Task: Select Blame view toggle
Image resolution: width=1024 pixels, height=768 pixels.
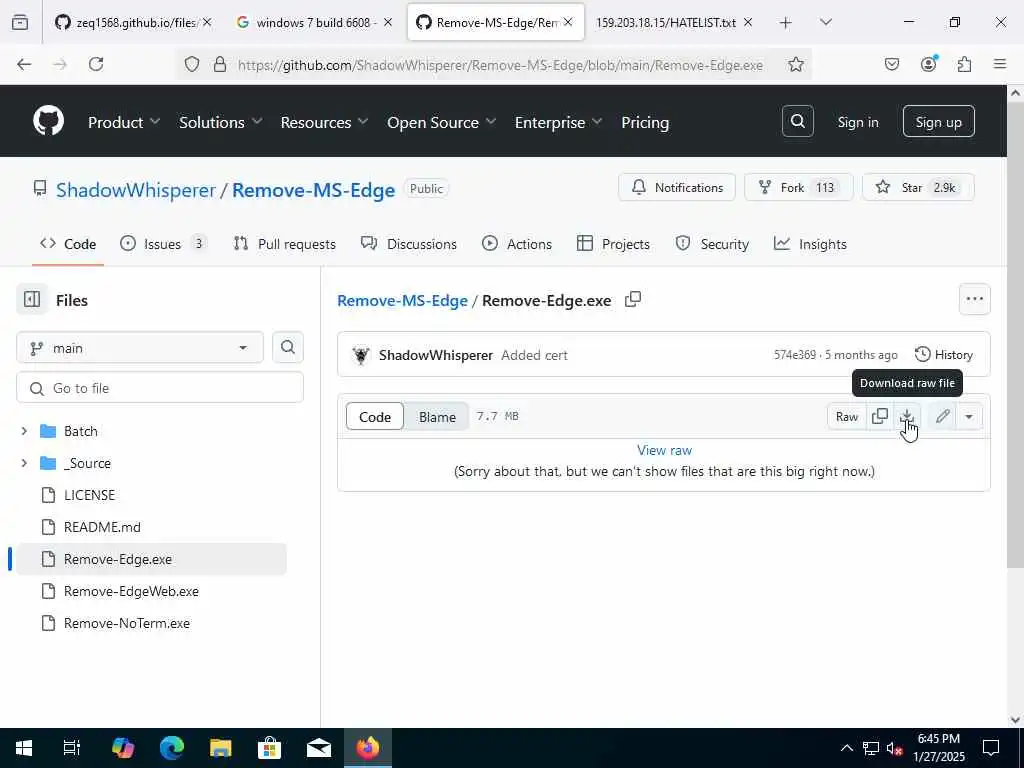Action: coord(437,417)
